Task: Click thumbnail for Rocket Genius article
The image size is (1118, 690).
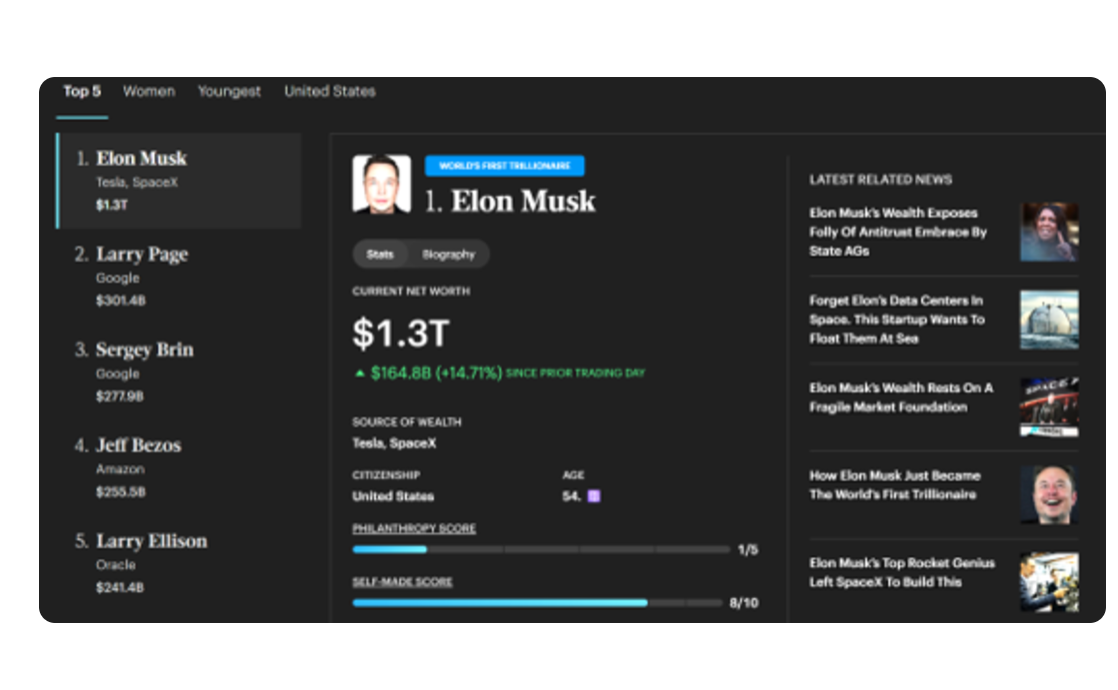Action: click(1049, 582)
